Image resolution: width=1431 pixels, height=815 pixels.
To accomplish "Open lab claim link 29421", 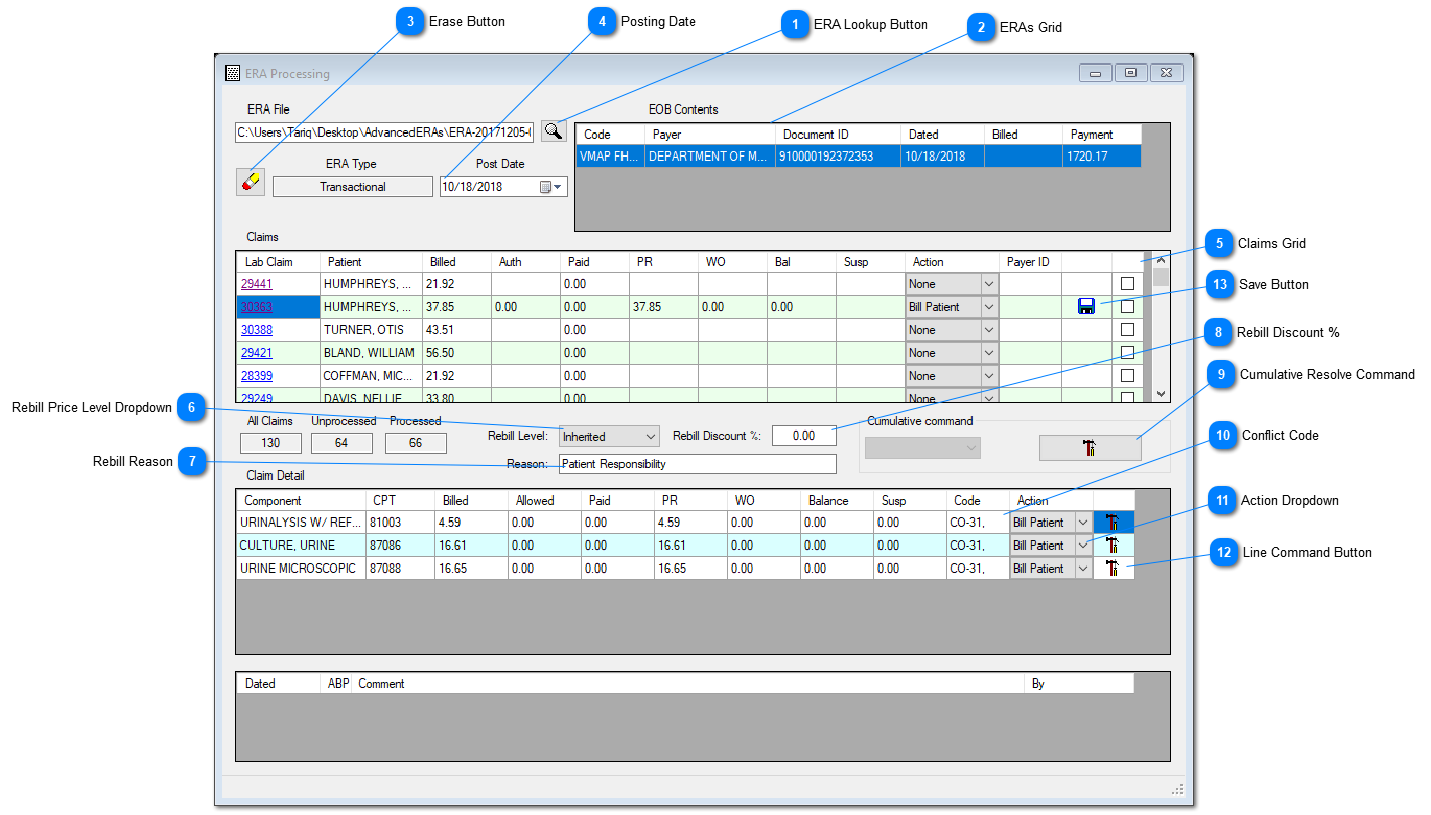I will click(256, 353).
